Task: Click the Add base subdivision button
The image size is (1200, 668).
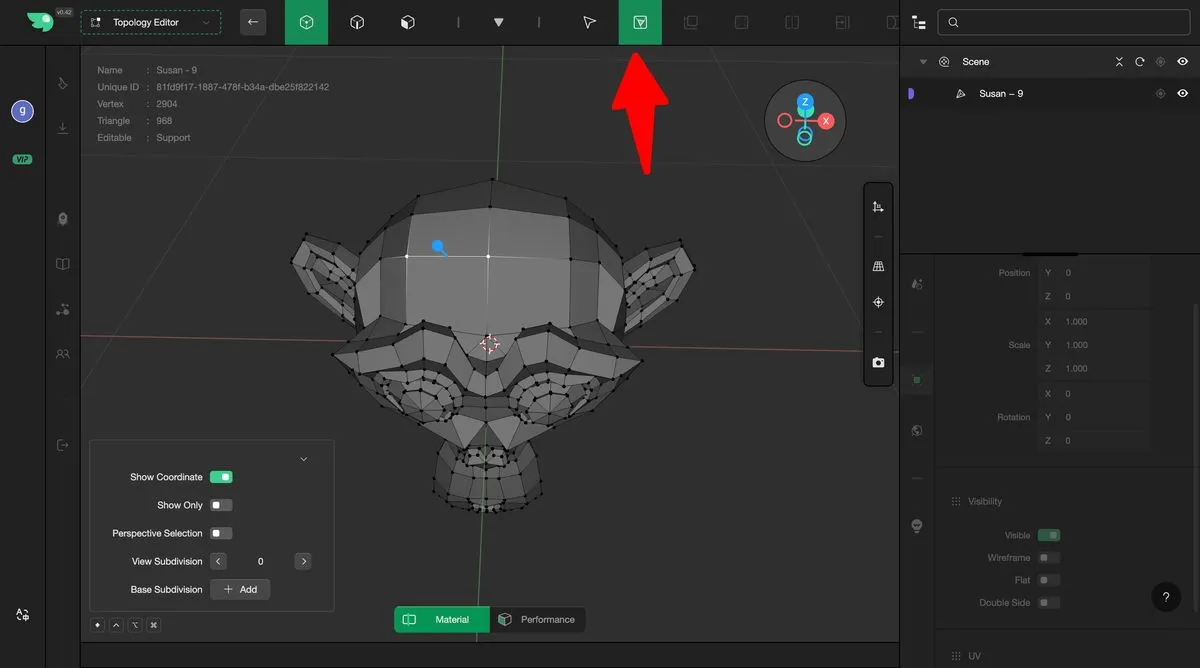Action: point(240,589)
